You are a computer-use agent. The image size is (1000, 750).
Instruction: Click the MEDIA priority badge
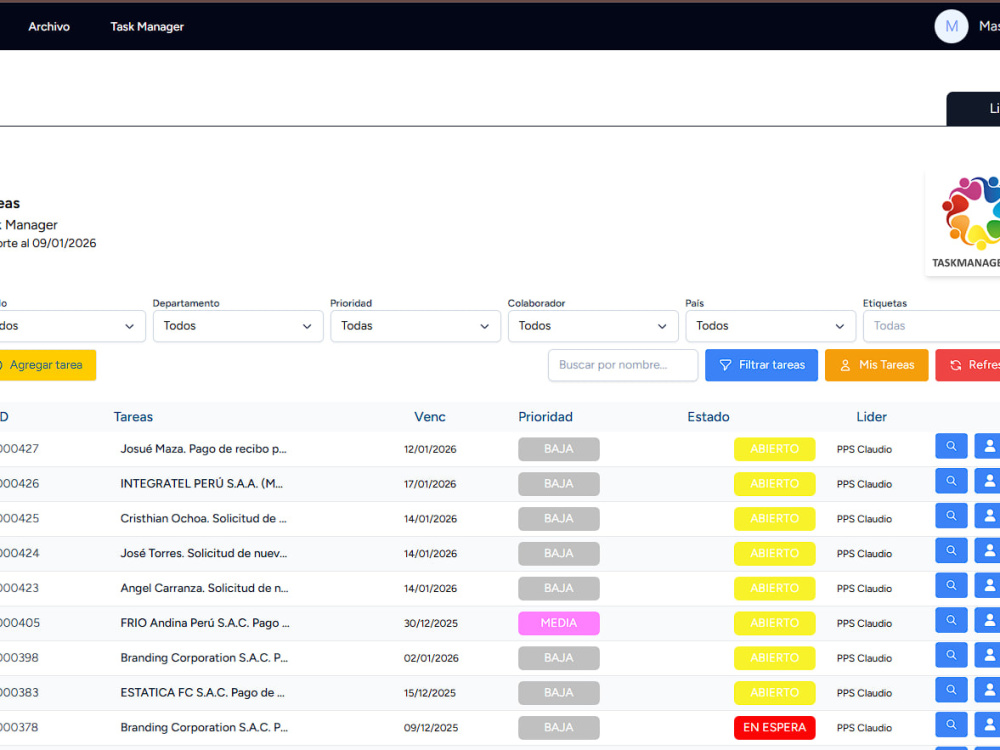point(559,623)
